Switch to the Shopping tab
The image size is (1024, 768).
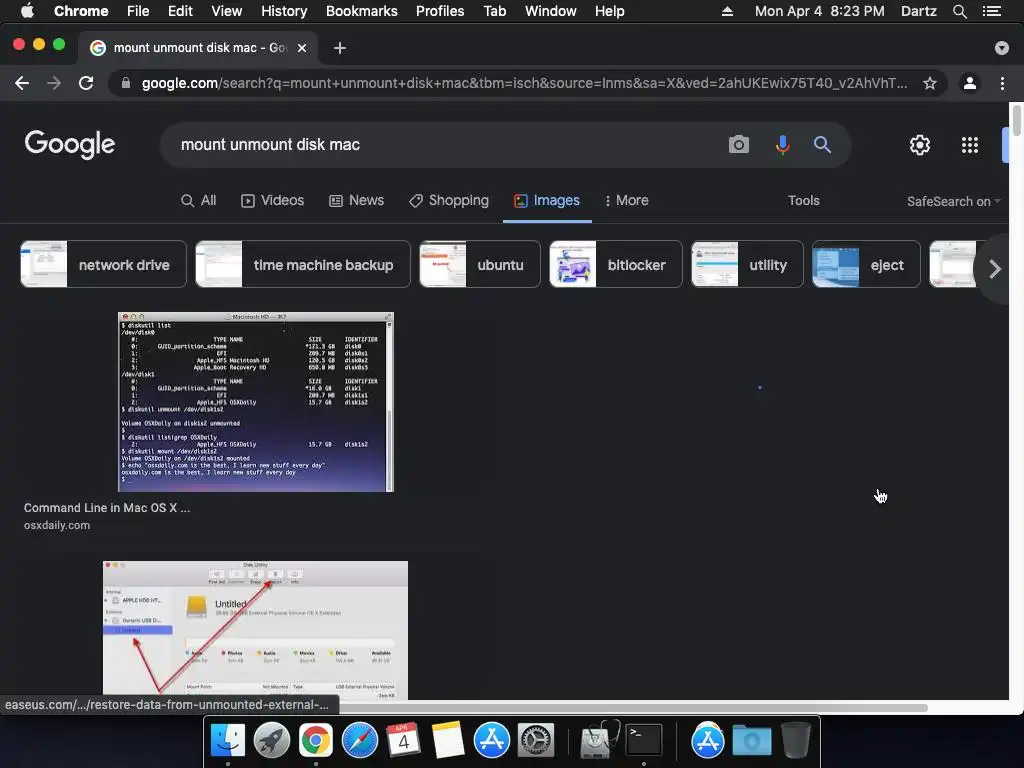pyautogui.click(x=449, y=200)
